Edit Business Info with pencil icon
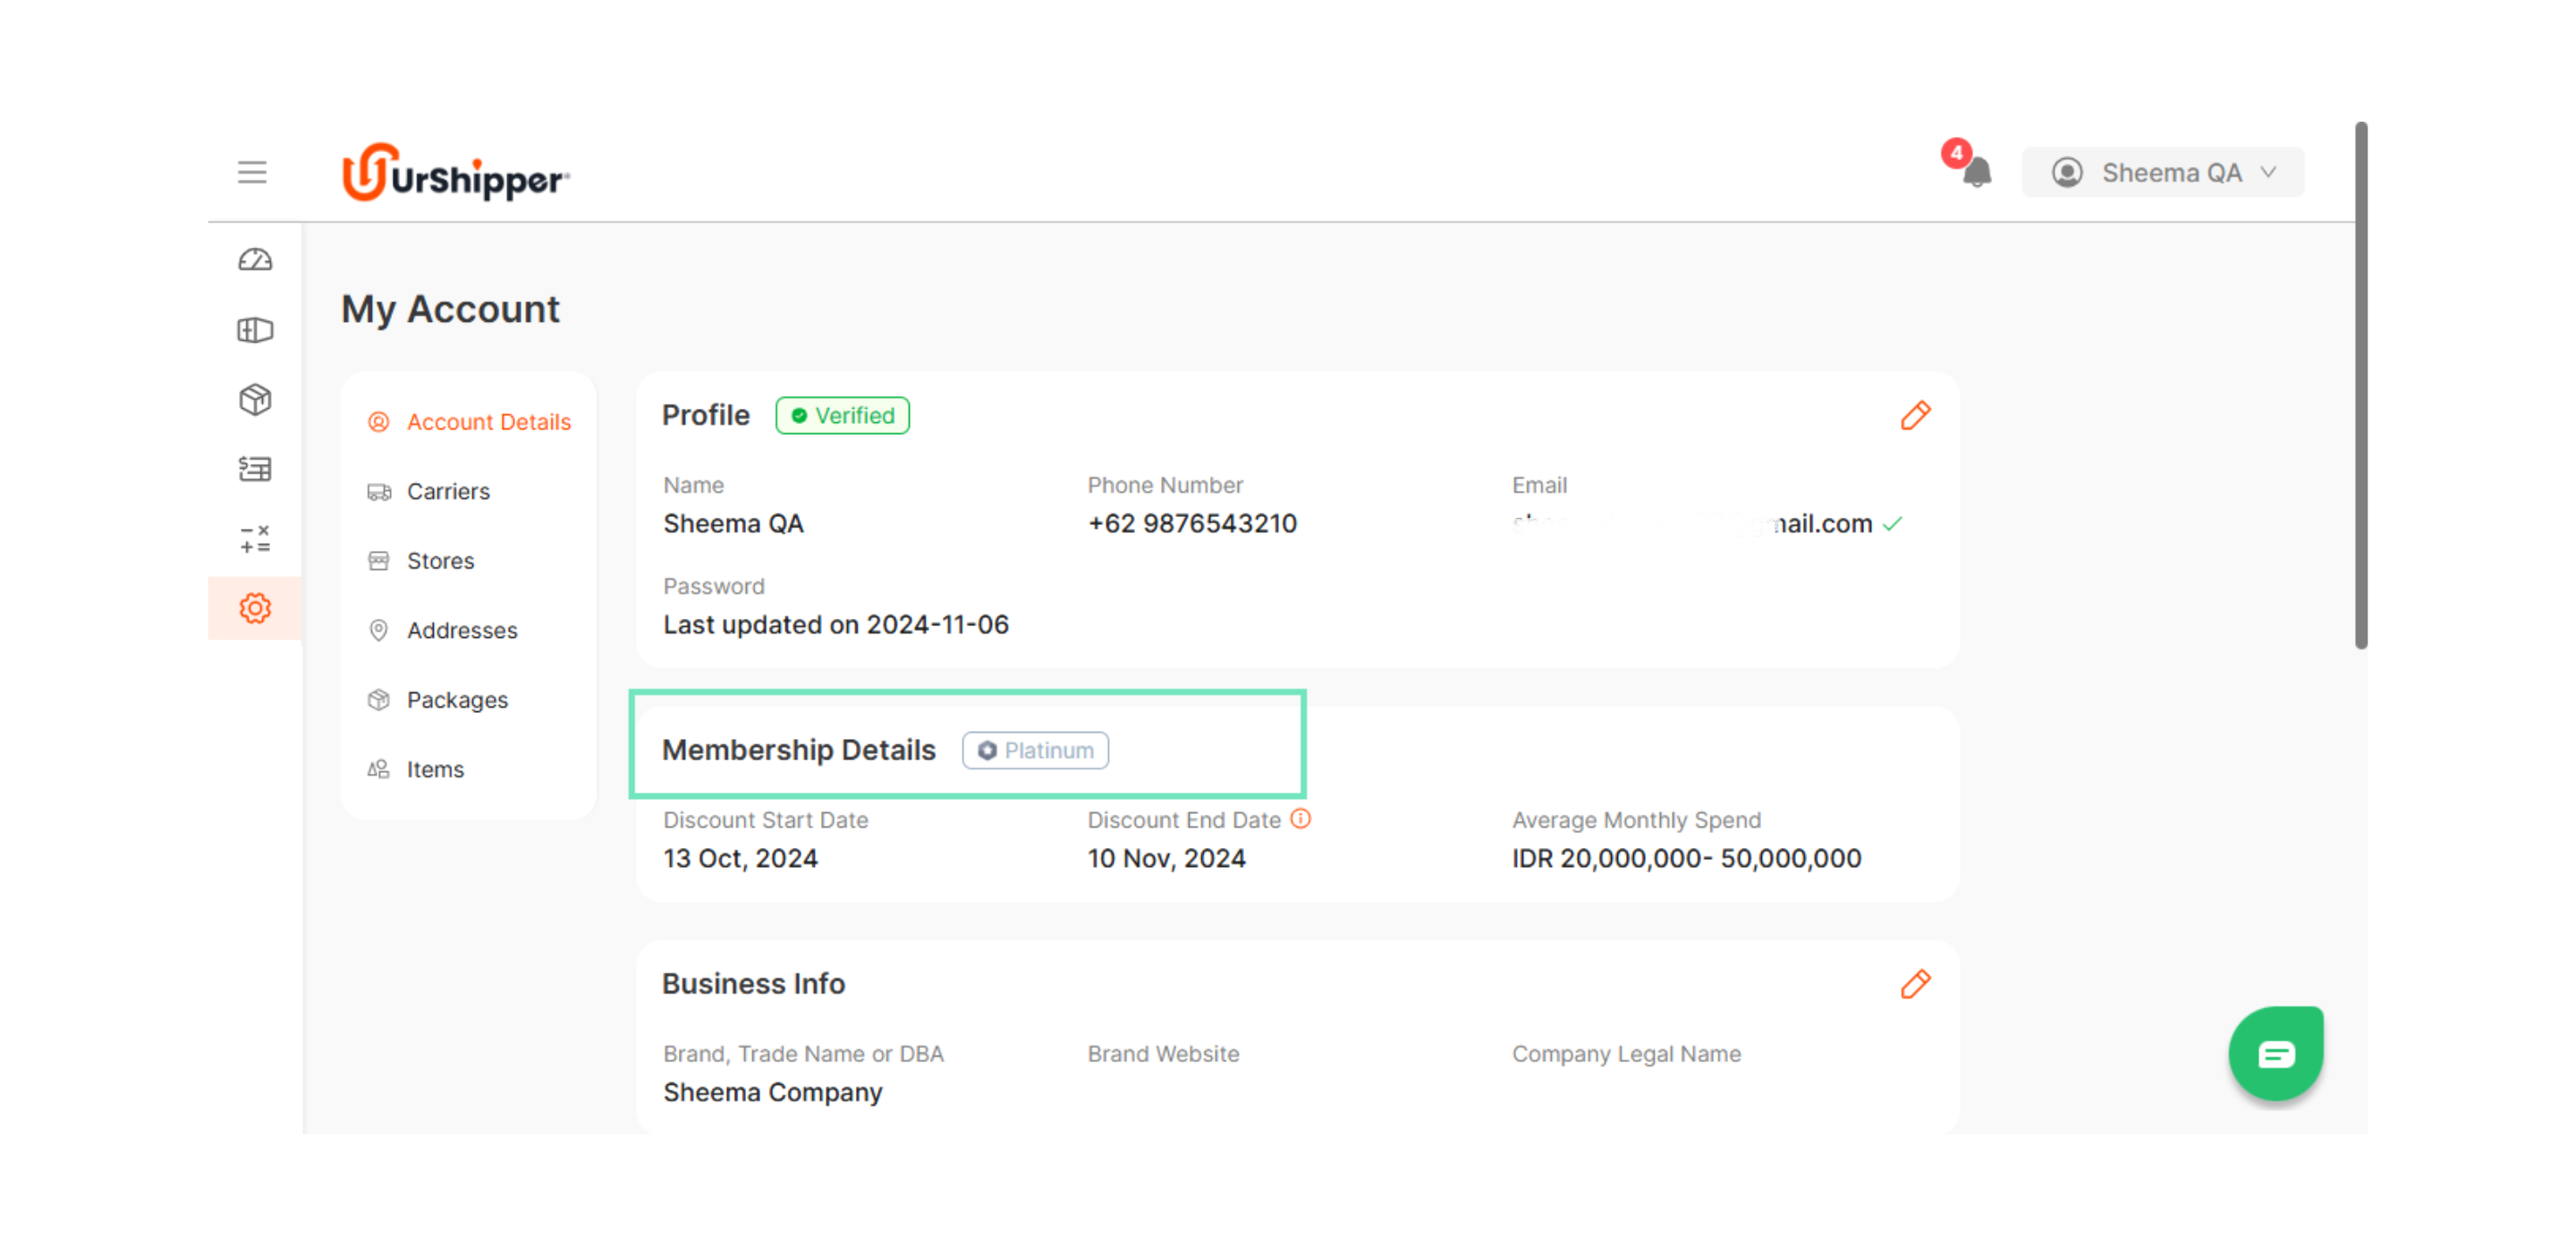Image resolution: width=2576 pixels, height=1256 pixels. [1915, 984]
